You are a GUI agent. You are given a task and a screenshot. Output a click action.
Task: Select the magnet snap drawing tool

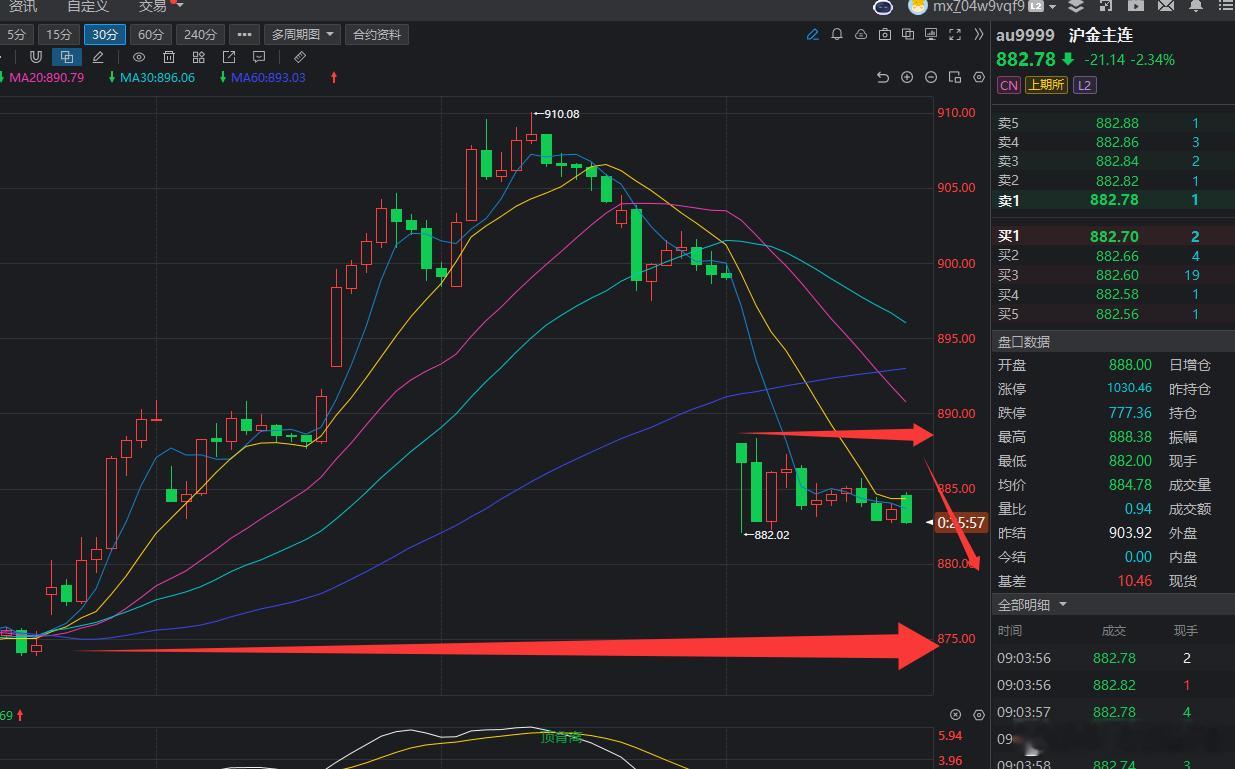coord(36,57)
